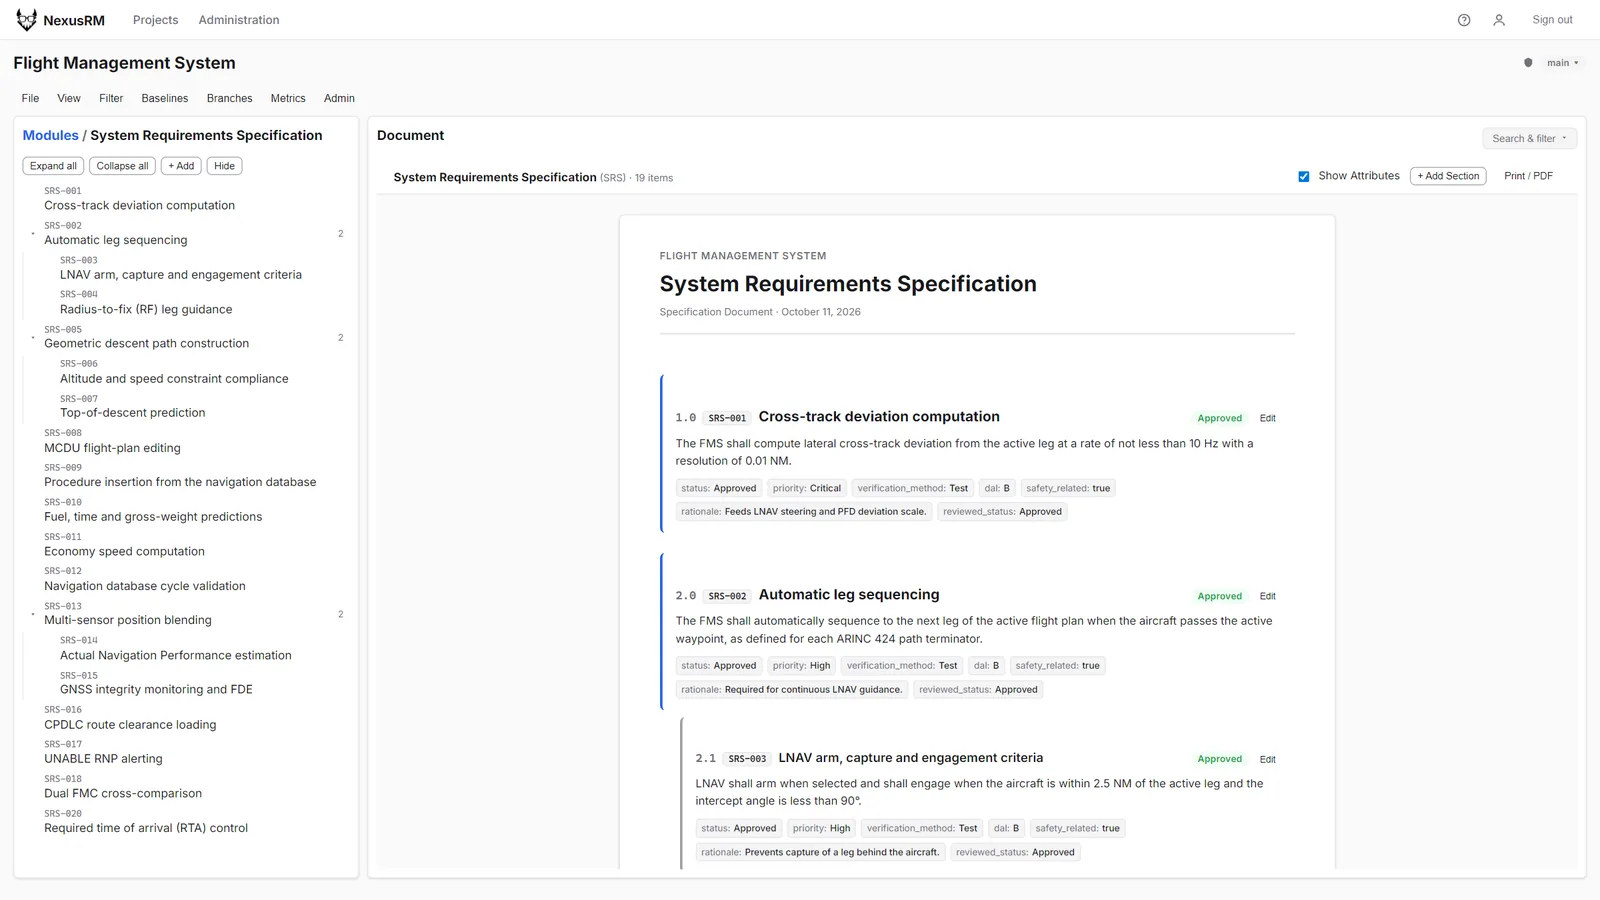Click the Modules breadcrumb link

(x=51, y=136)
